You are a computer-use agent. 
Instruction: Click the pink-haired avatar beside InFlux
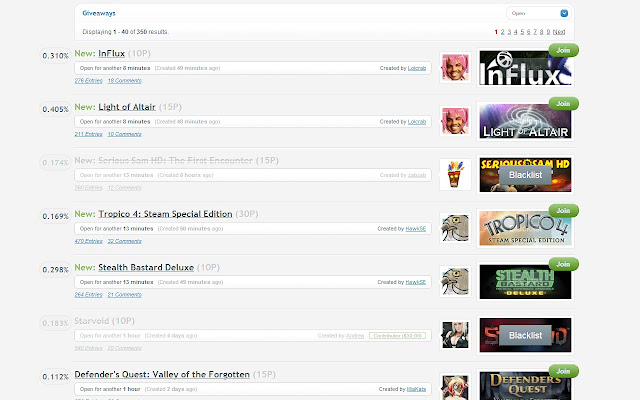click(x=455, y=67)
